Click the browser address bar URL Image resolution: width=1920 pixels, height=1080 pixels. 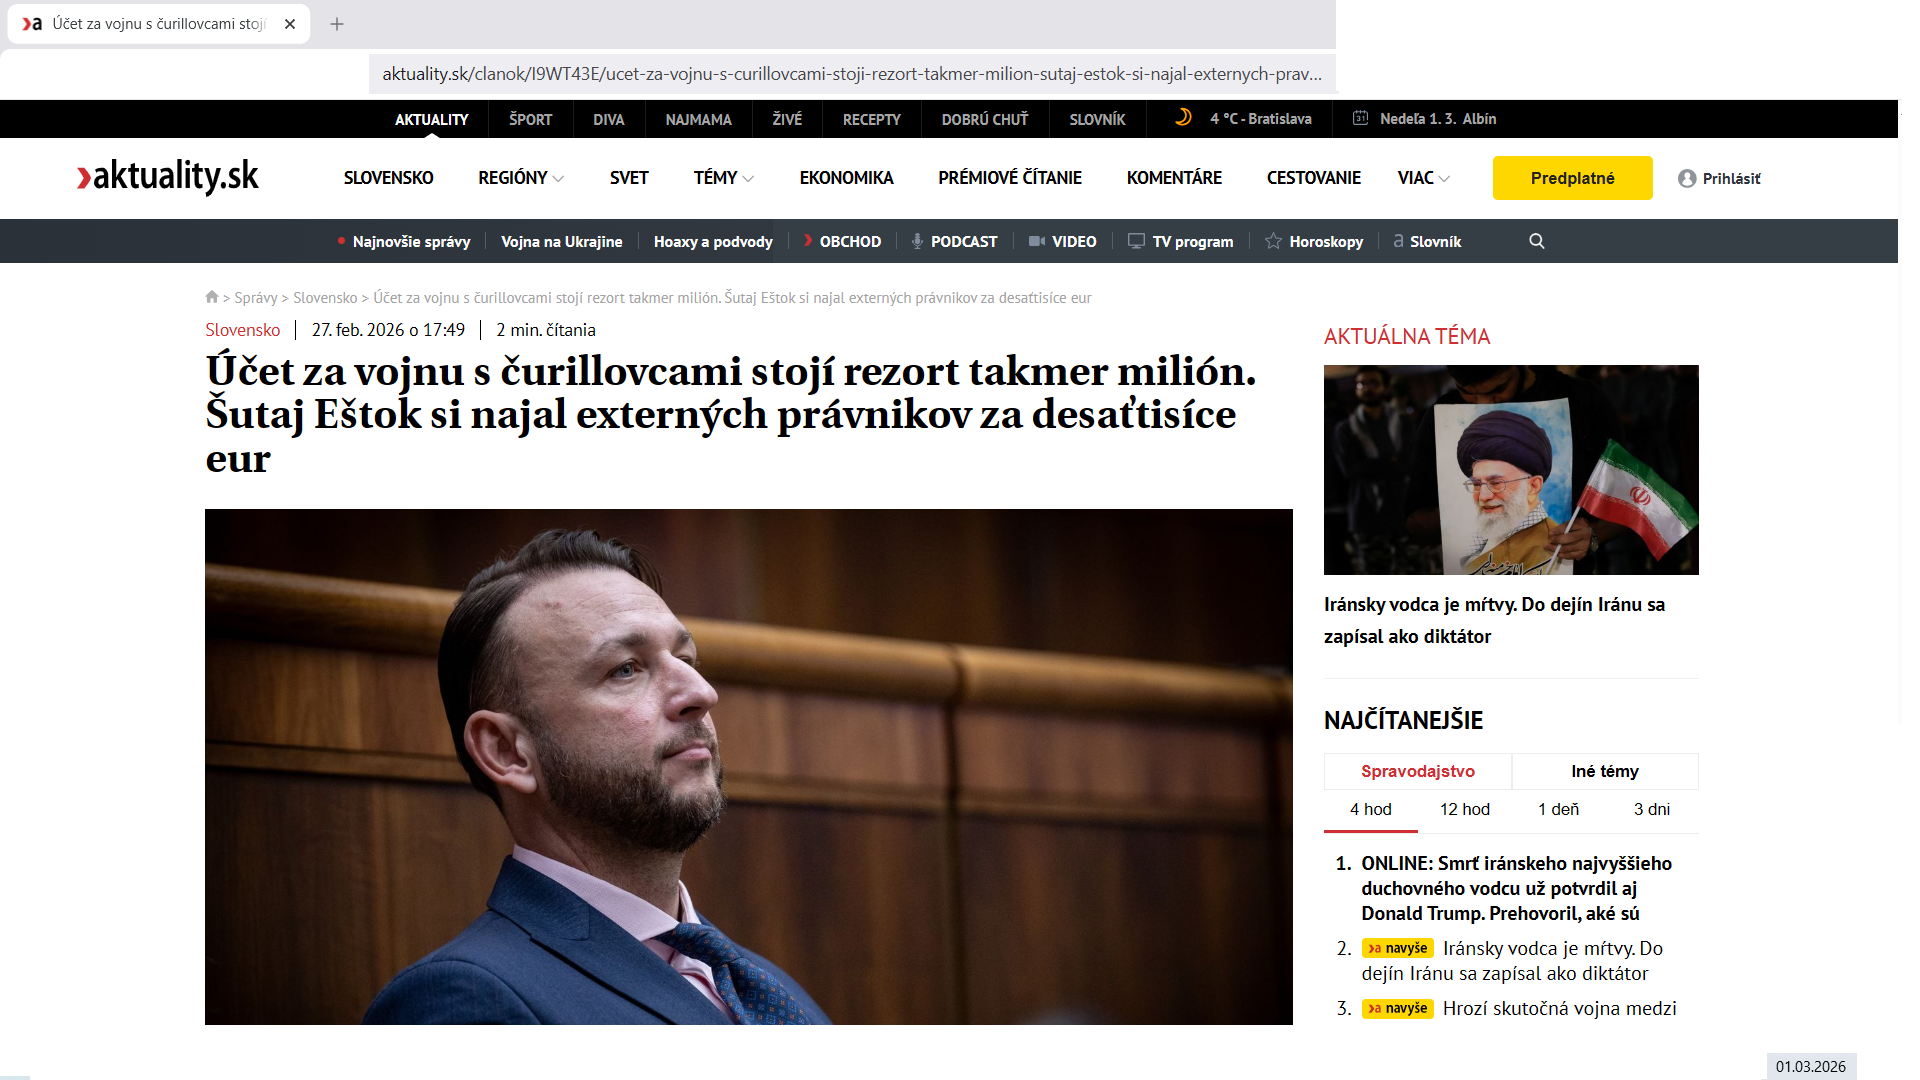coord(851,74)
